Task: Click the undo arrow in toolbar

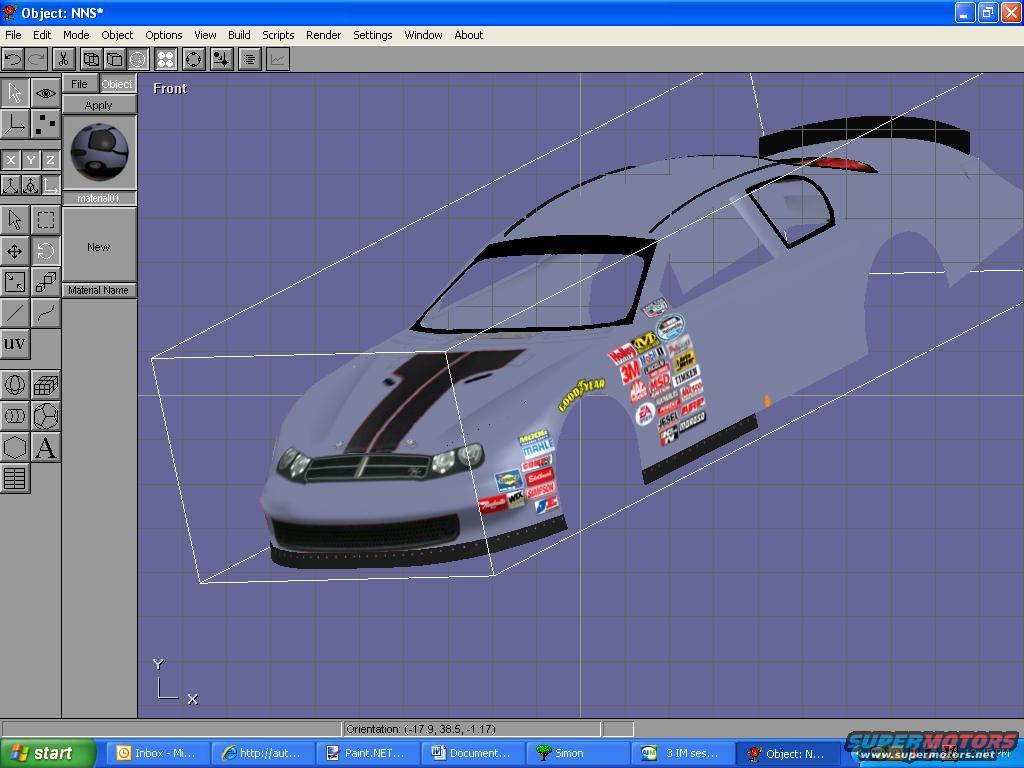Action: pyautogui.click(x=13, y=59)
